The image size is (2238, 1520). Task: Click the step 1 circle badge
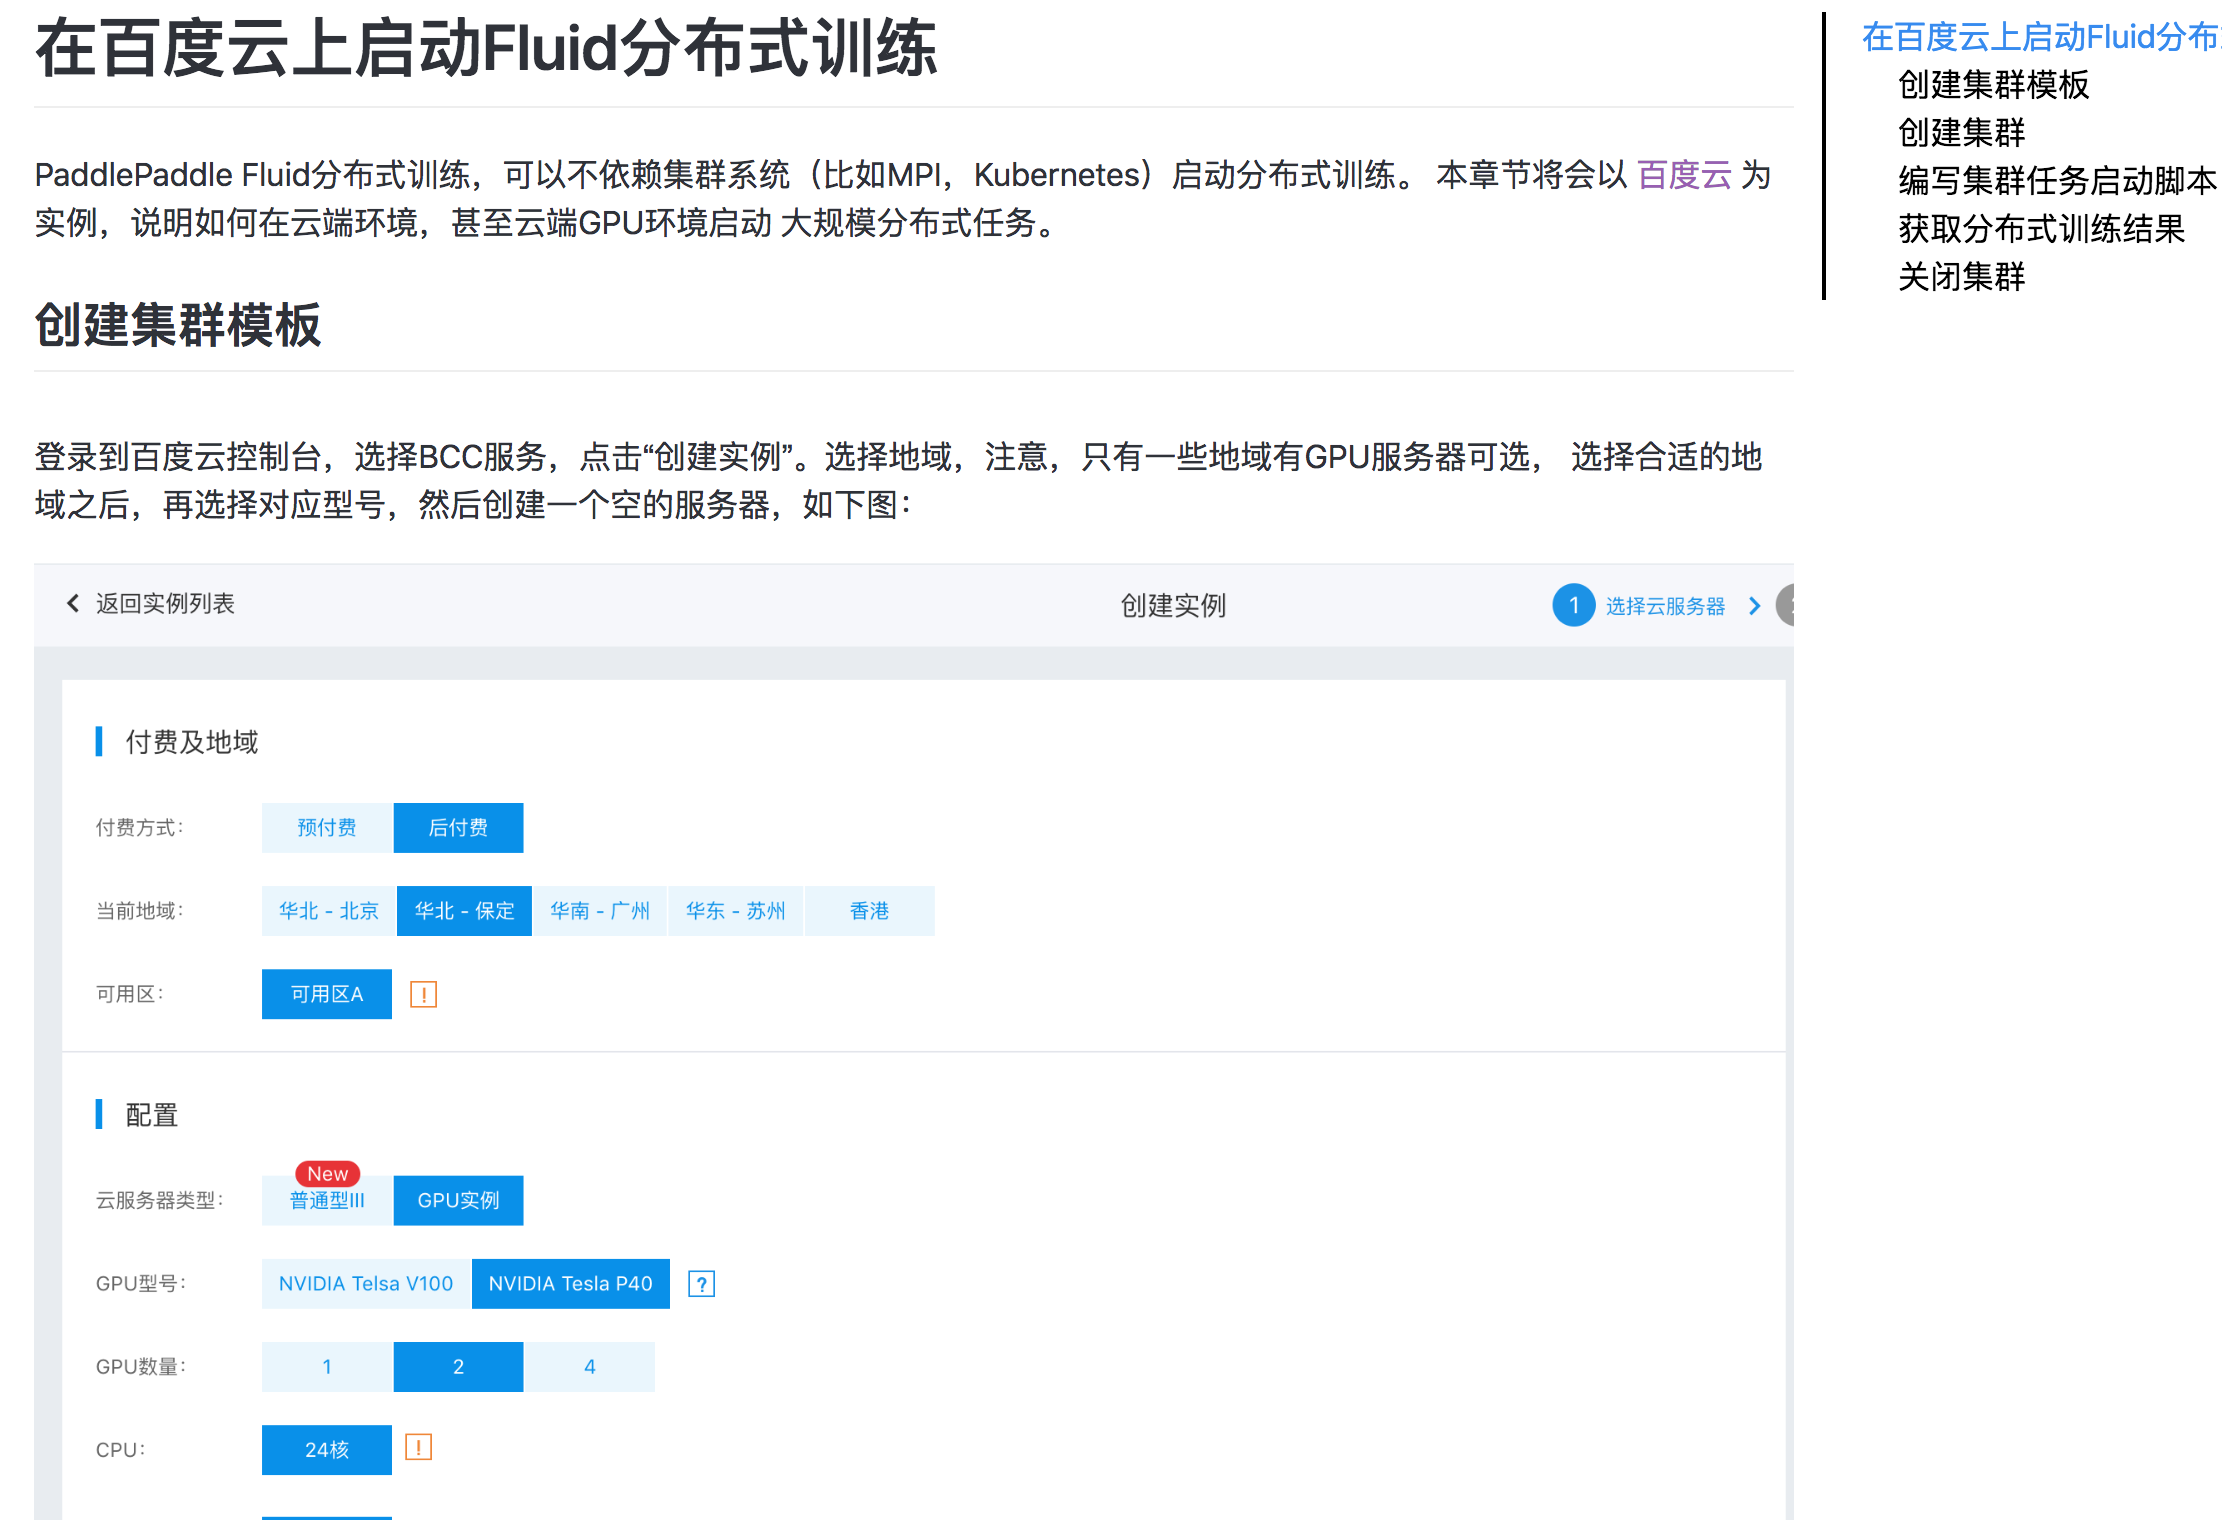(x=1573, y=605)
